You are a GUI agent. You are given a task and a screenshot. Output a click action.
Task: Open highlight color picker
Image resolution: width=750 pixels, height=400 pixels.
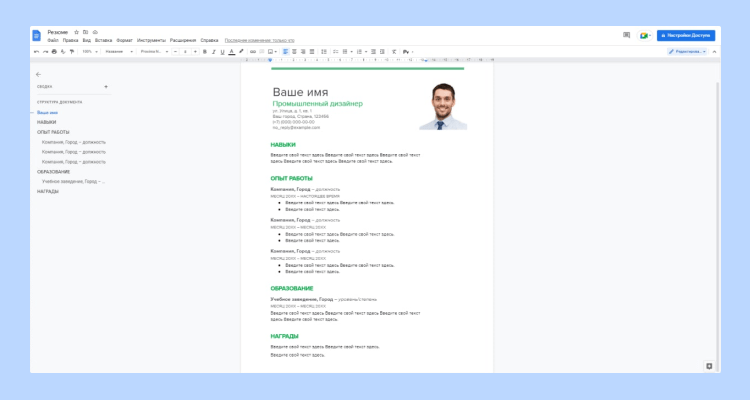tap(241, 52)
